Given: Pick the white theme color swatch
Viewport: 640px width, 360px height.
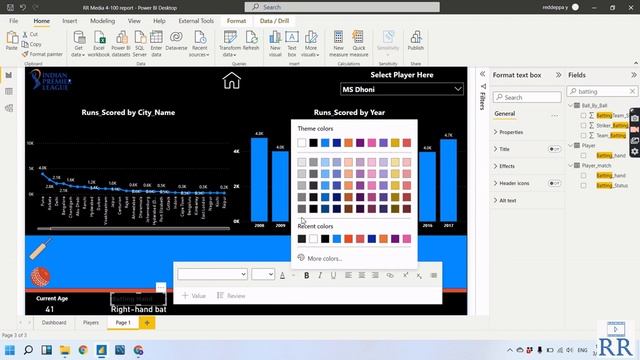Looking at the screenshot, I should pyautogui.click(x=302, y=143).
